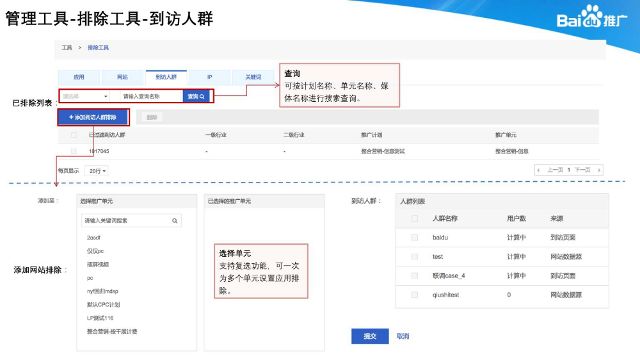Click the 推广计划 column header
The height and width of the screenshot is (360, 640).
point(371,135)
